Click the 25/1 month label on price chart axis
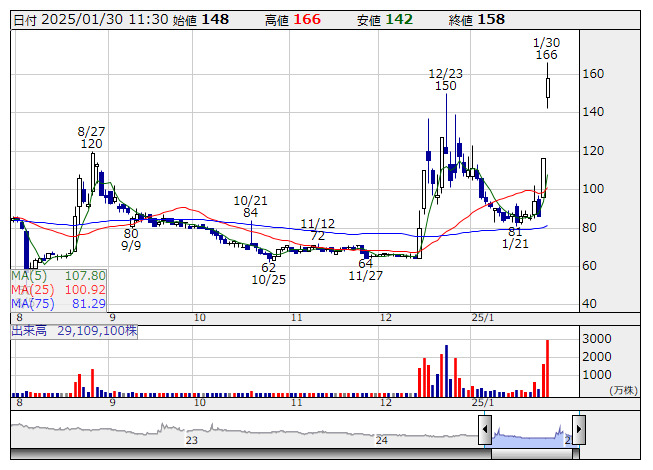 click(483, 318)
